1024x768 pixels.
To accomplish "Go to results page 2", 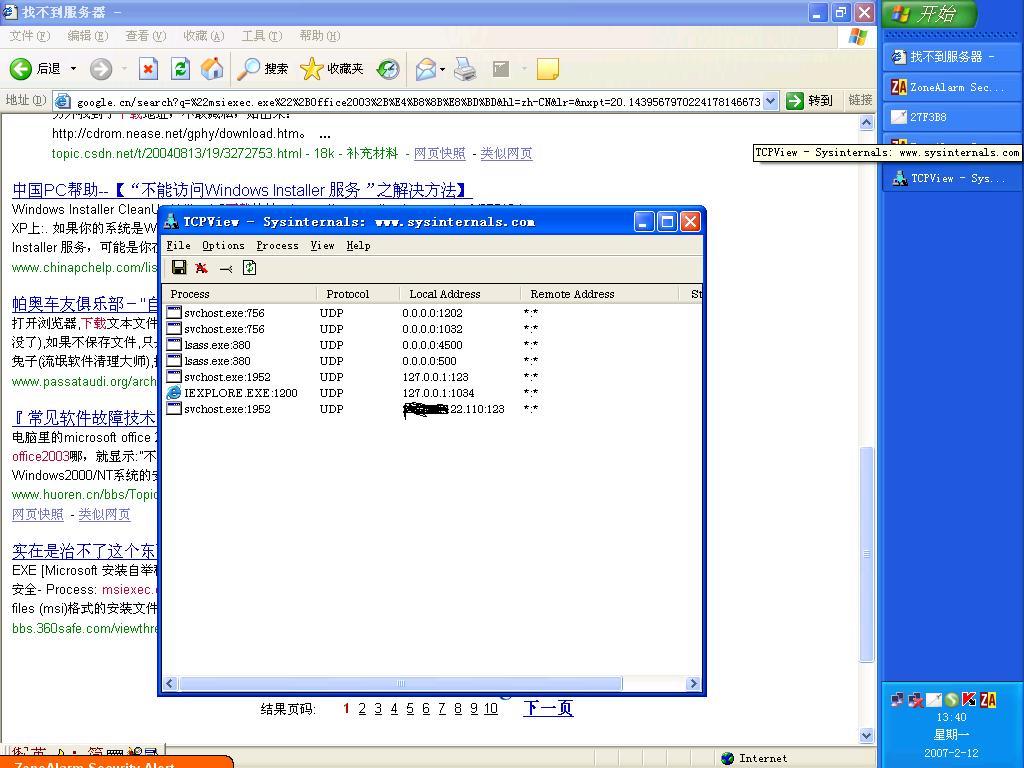I will [x=362, y=709].
